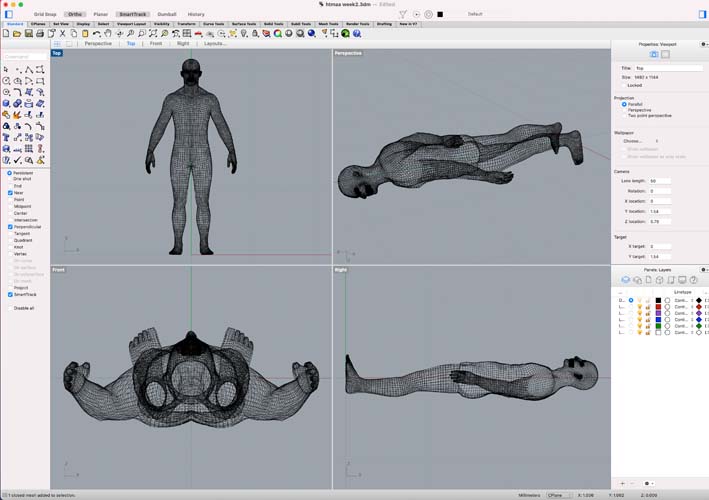Open the Wallpaper Choose dropdown
709x500 pixels.
click(640, 141)
